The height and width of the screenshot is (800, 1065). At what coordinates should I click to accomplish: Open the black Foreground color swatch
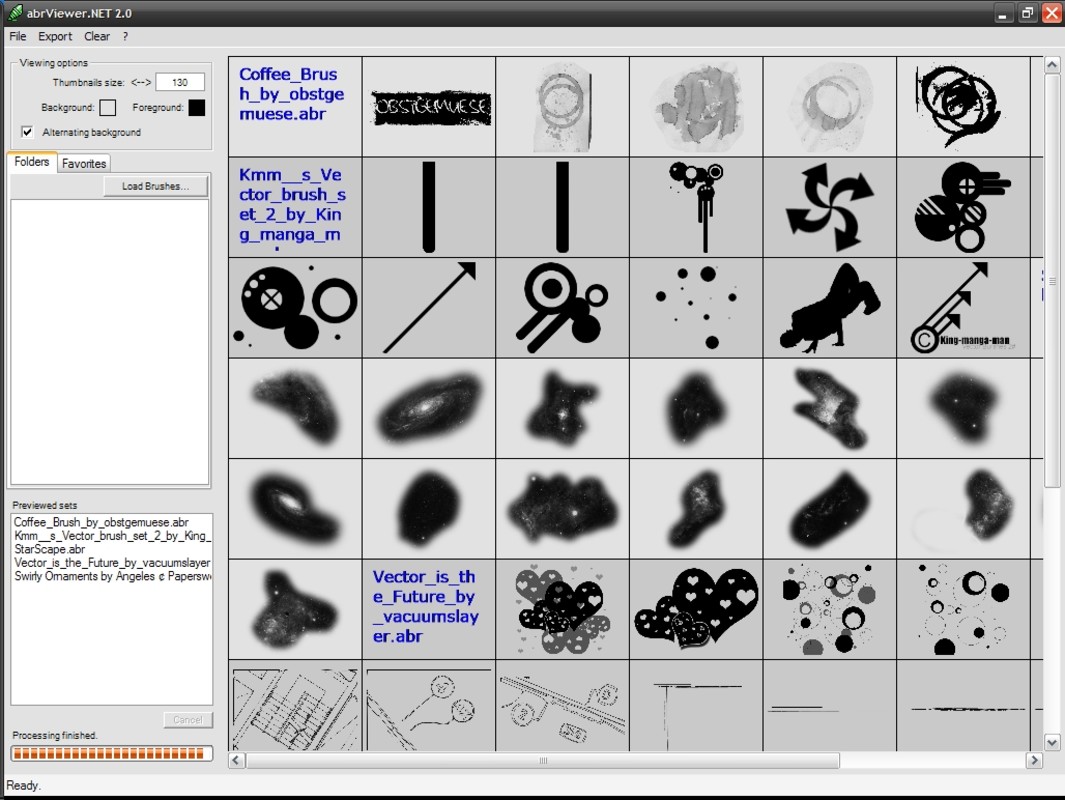coord(196,107)
